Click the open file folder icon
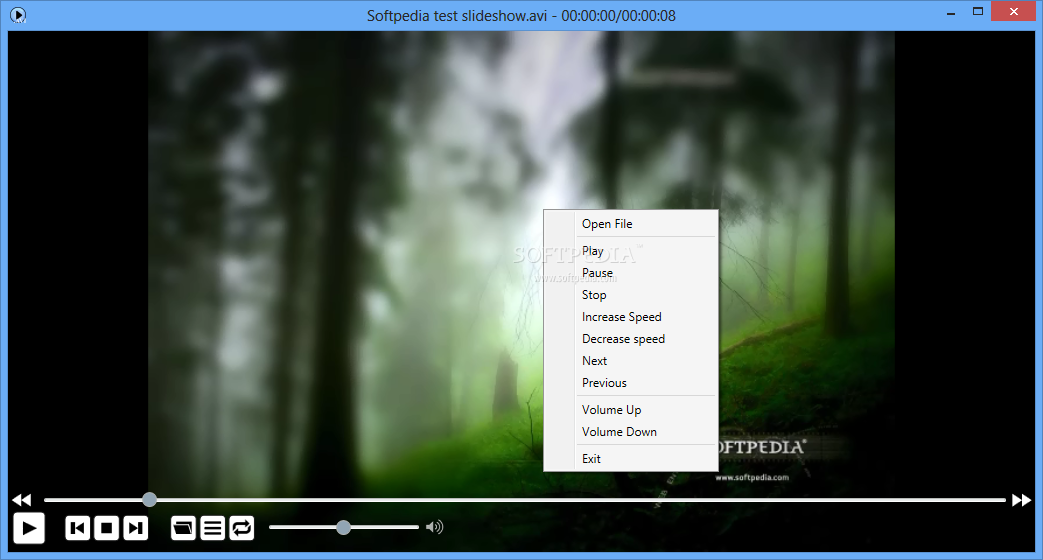 183,528
